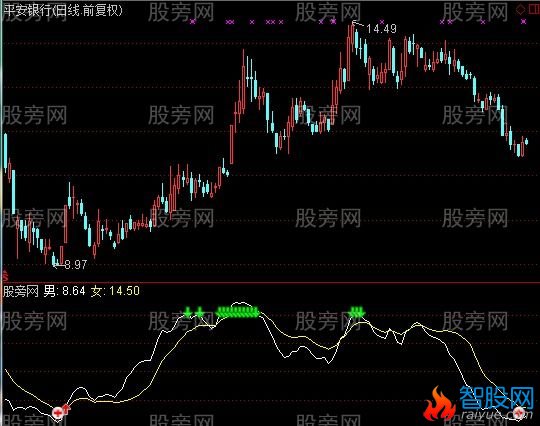Click the rightmost purple x marker on top row
540x426 pixels.
[523, 22]
